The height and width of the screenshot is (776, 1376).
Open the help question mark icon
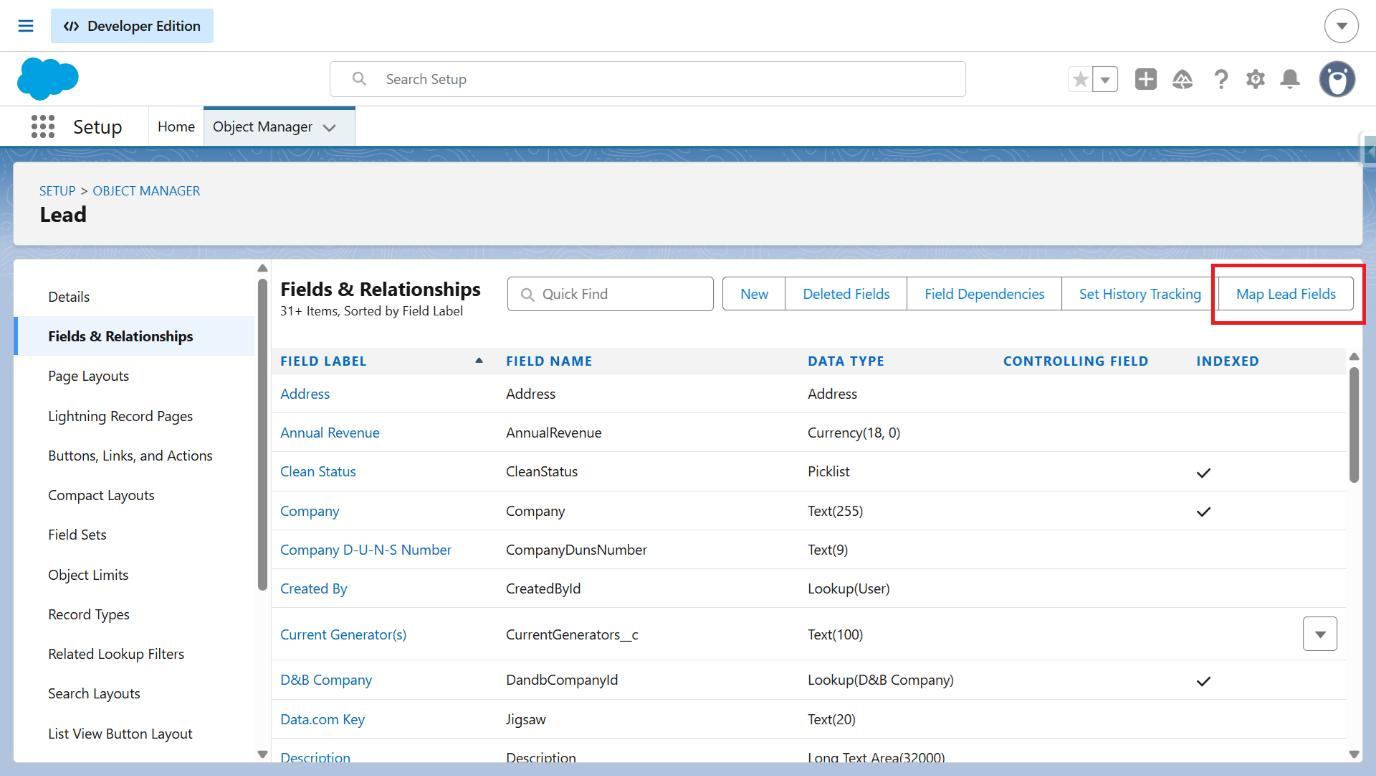pyautogui.click(x=1221, y=79)
